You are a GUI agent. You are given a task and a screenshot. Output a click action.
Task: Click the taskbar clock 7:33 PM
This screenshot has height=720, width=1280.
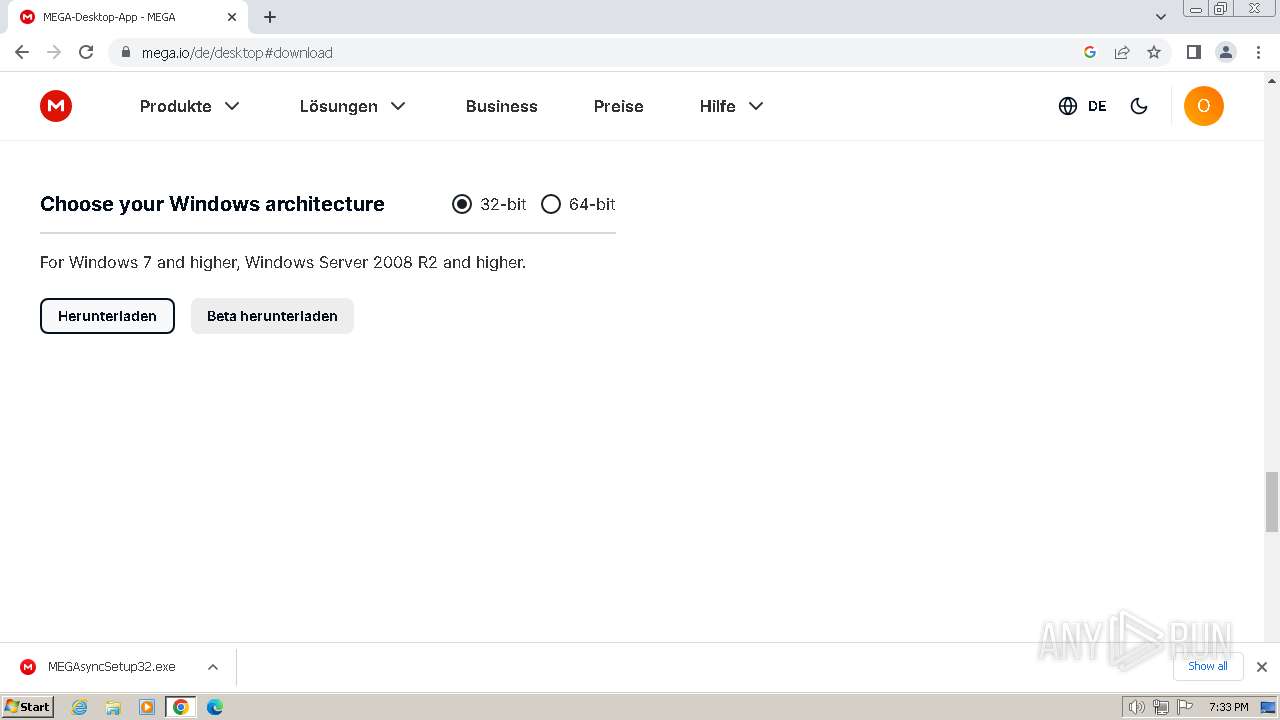click(1228, 707)
